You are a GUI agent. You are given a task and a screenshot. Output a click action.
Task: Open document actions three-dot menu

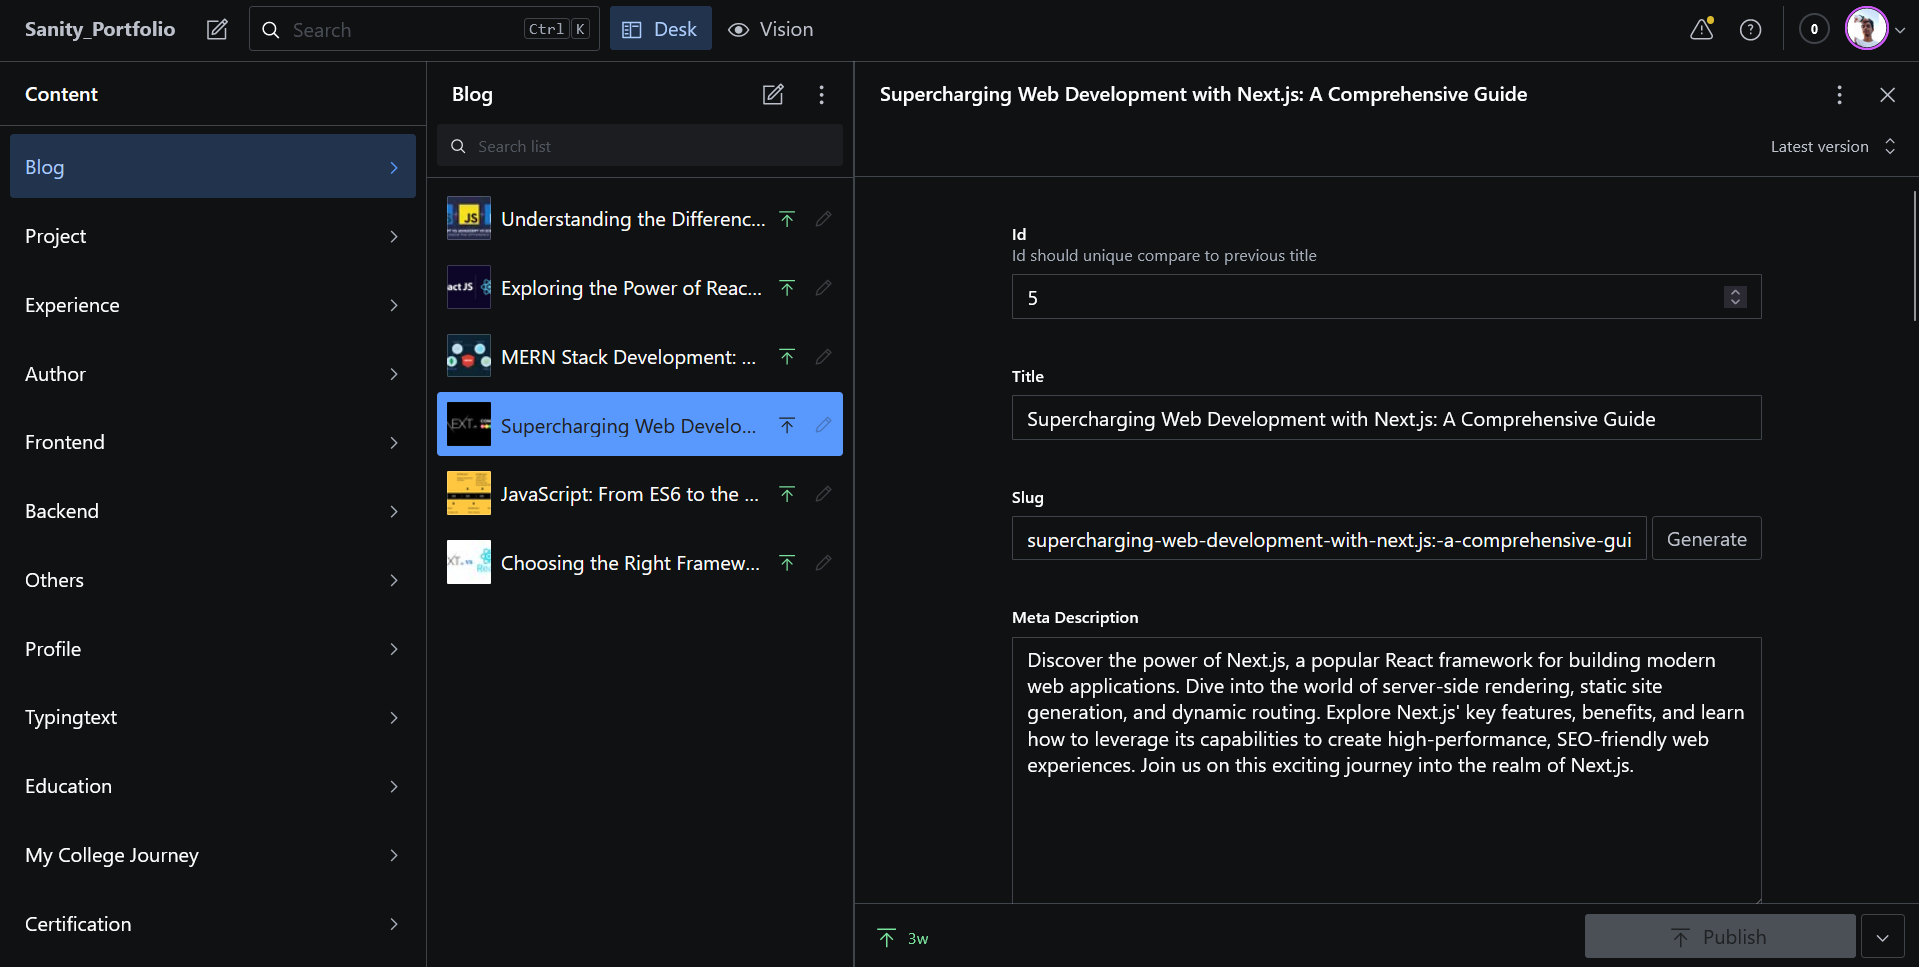pyautogui.click(x=1839, y=94)
